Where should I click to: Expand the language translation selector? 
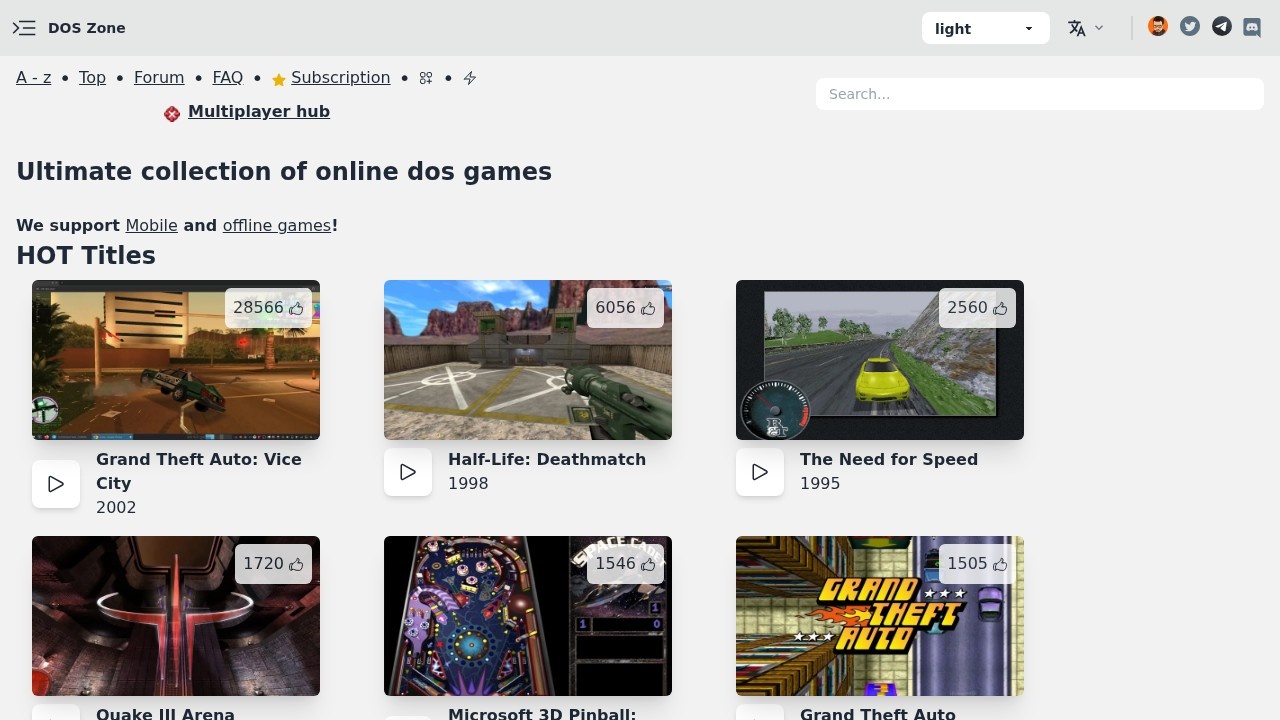coord(1085,28)
